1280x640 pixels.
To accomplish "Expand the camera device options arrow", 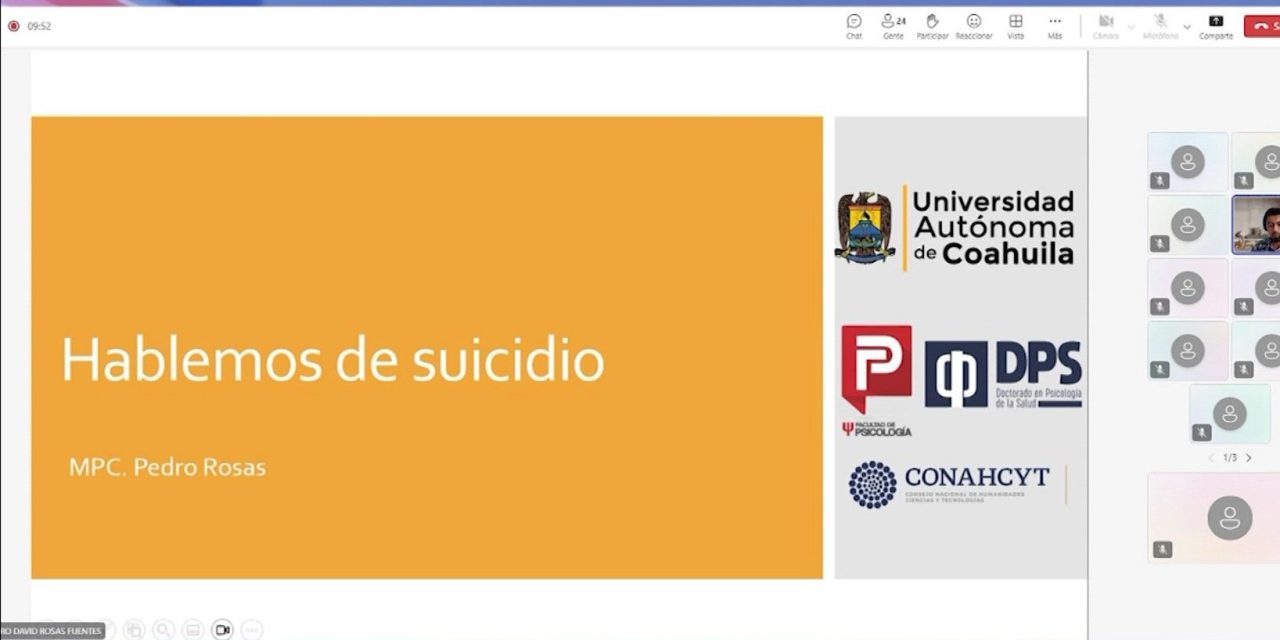I will tap(1131, 27).
